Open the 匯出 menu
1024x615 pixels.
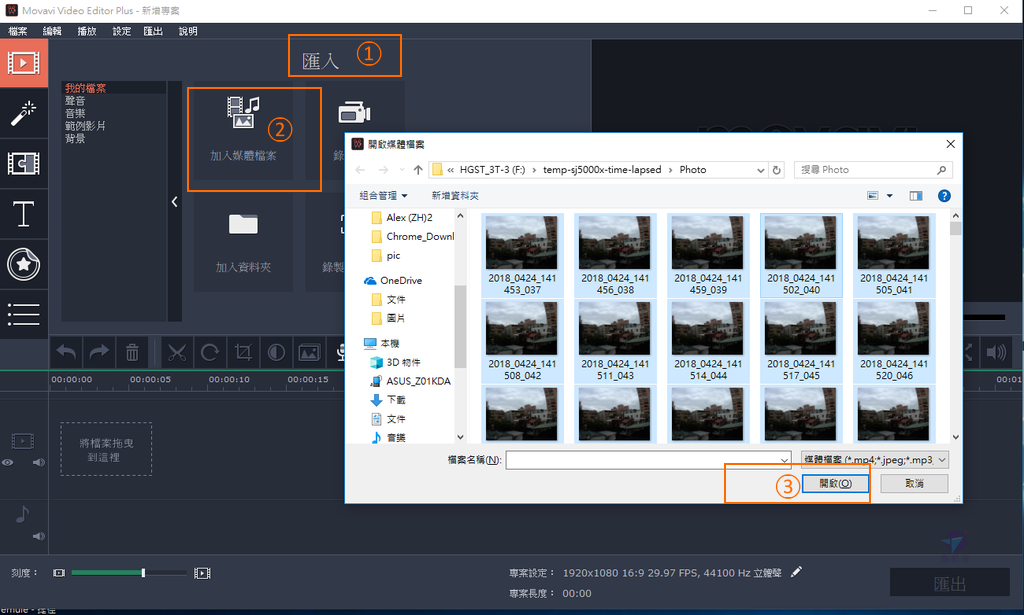pos(153,31)
